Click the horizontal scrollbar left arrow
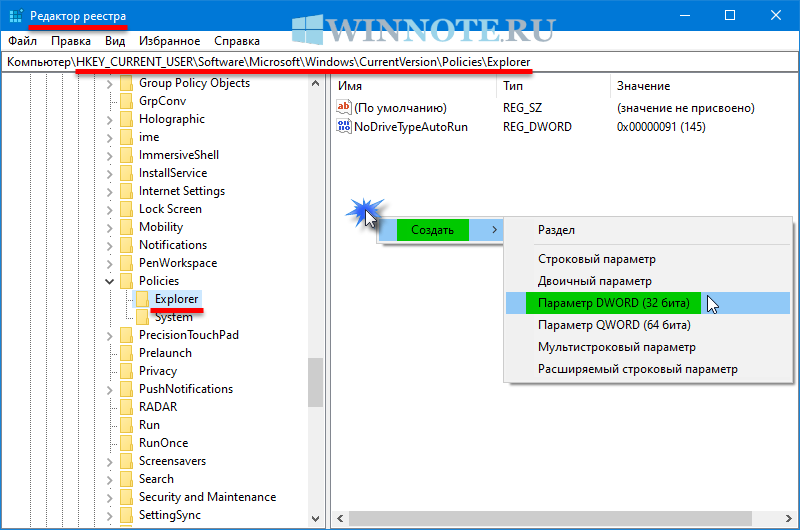Screen dimensions: 800x530 click(340, 519)
